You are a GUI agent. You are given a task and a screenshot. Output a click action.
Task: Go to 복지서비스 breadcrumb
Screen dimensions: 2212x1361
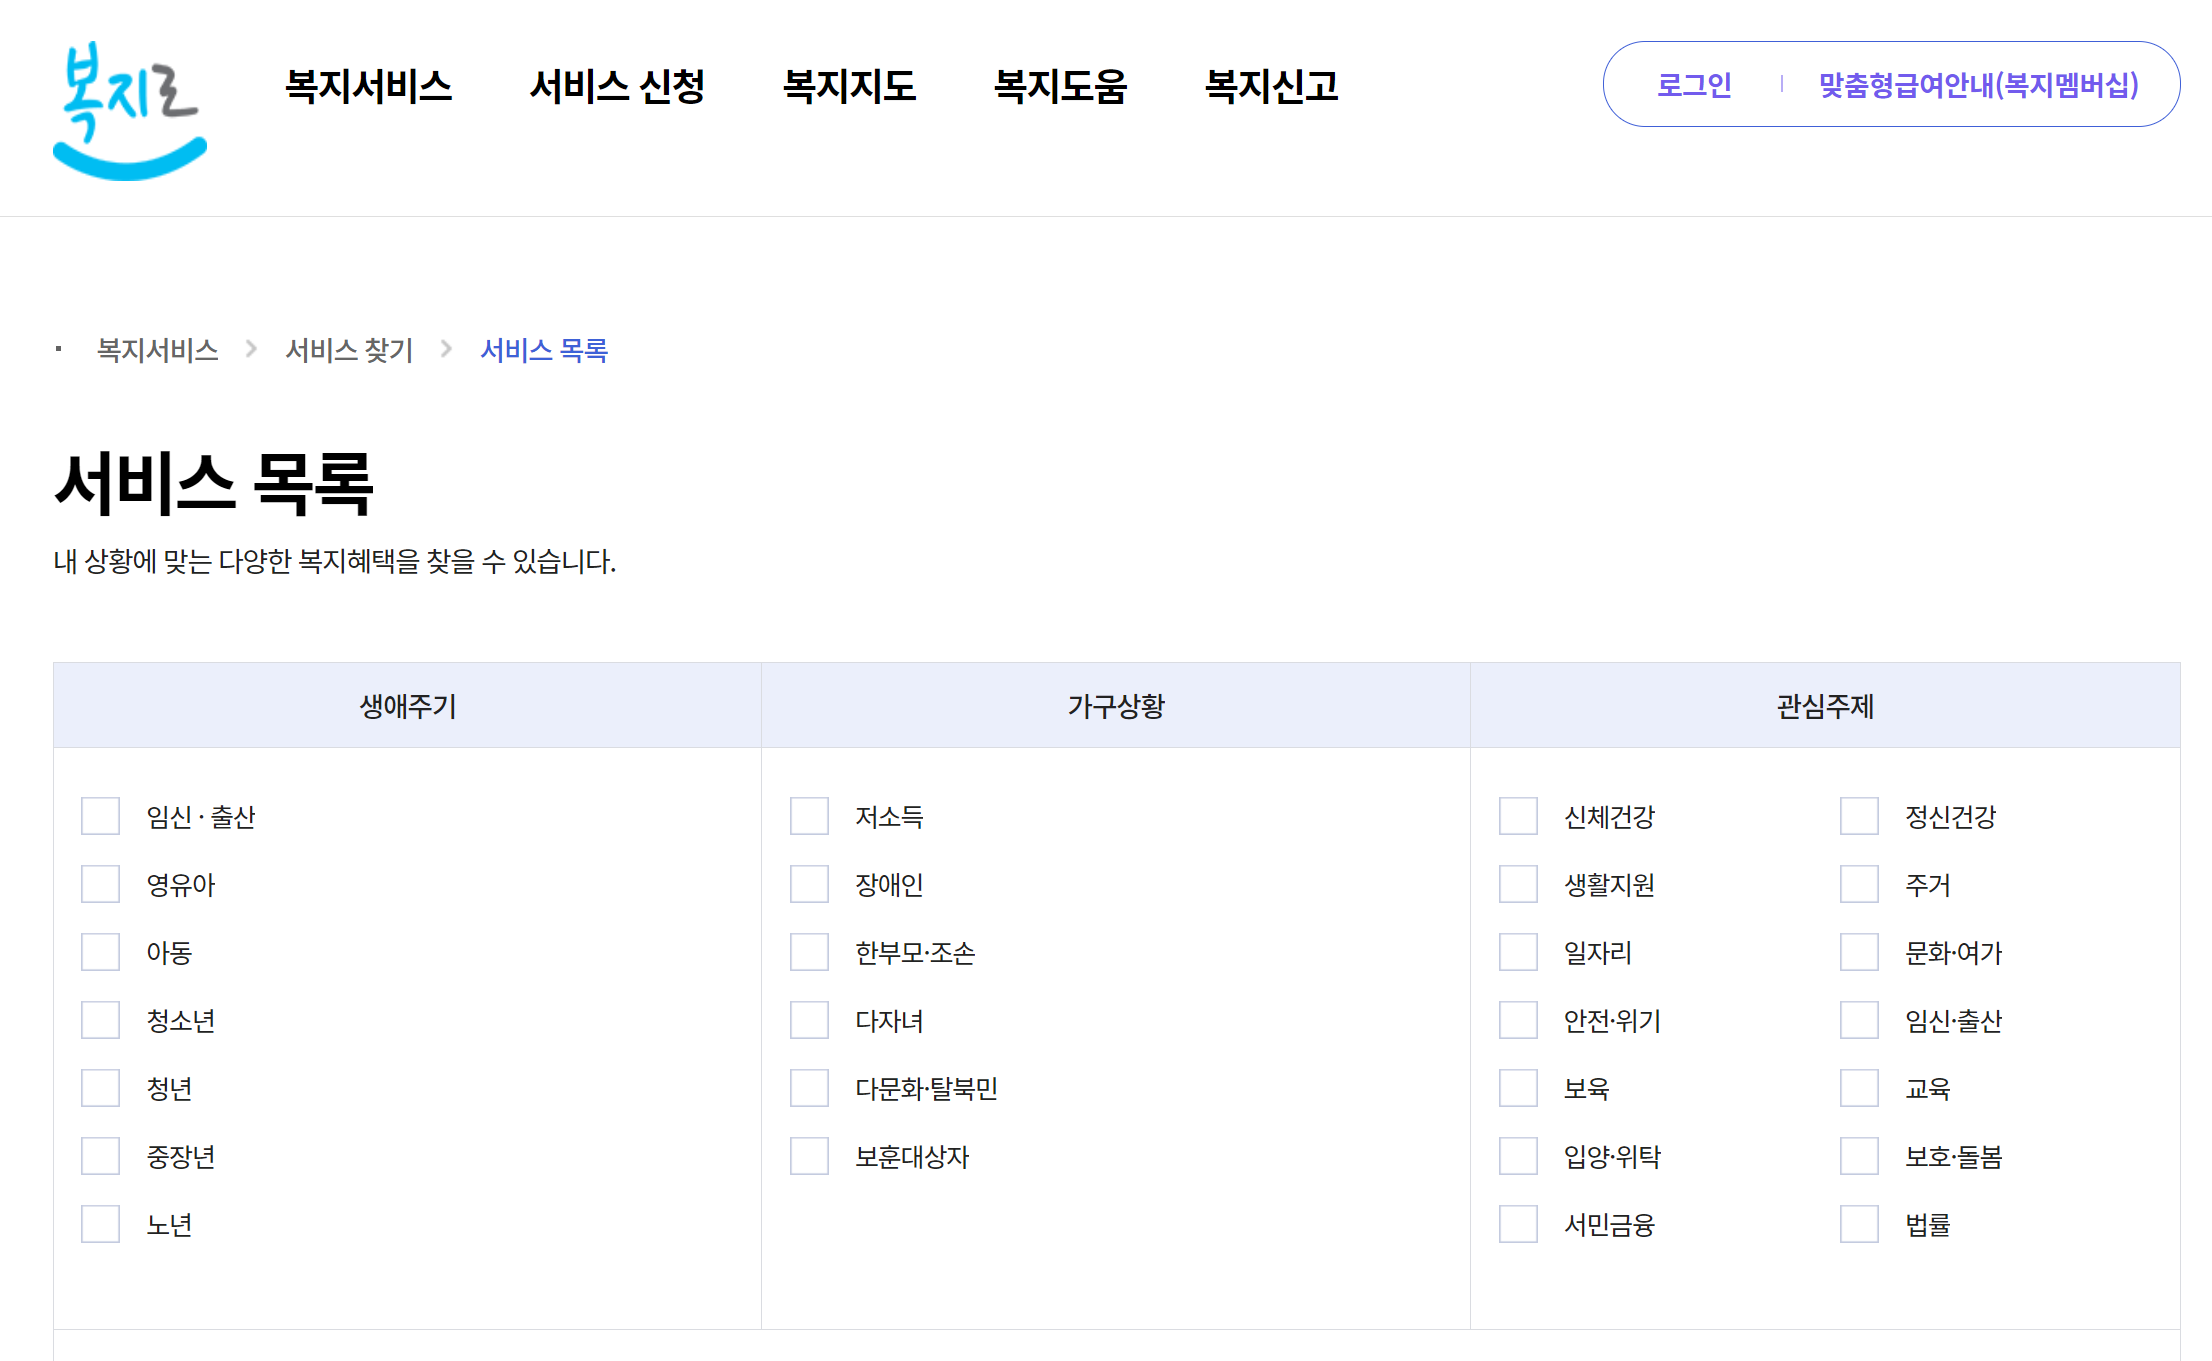157,350
